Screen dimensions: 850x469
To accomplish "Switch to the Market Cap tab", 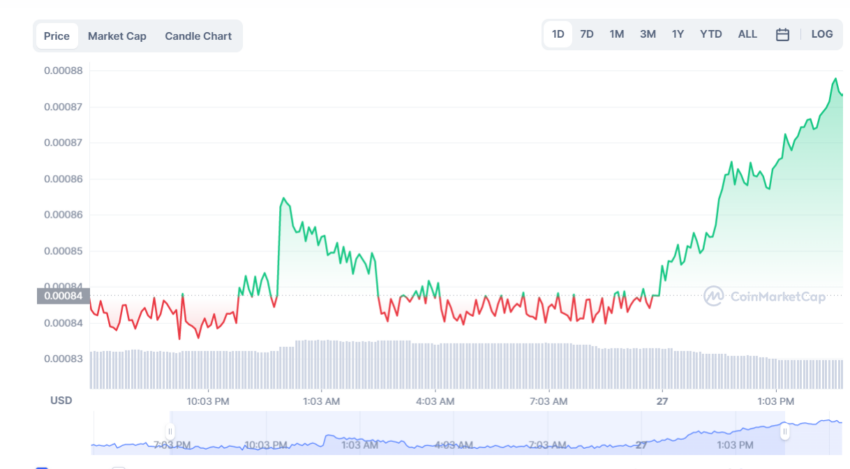I will pyautogui.click(x=117, y=36).
